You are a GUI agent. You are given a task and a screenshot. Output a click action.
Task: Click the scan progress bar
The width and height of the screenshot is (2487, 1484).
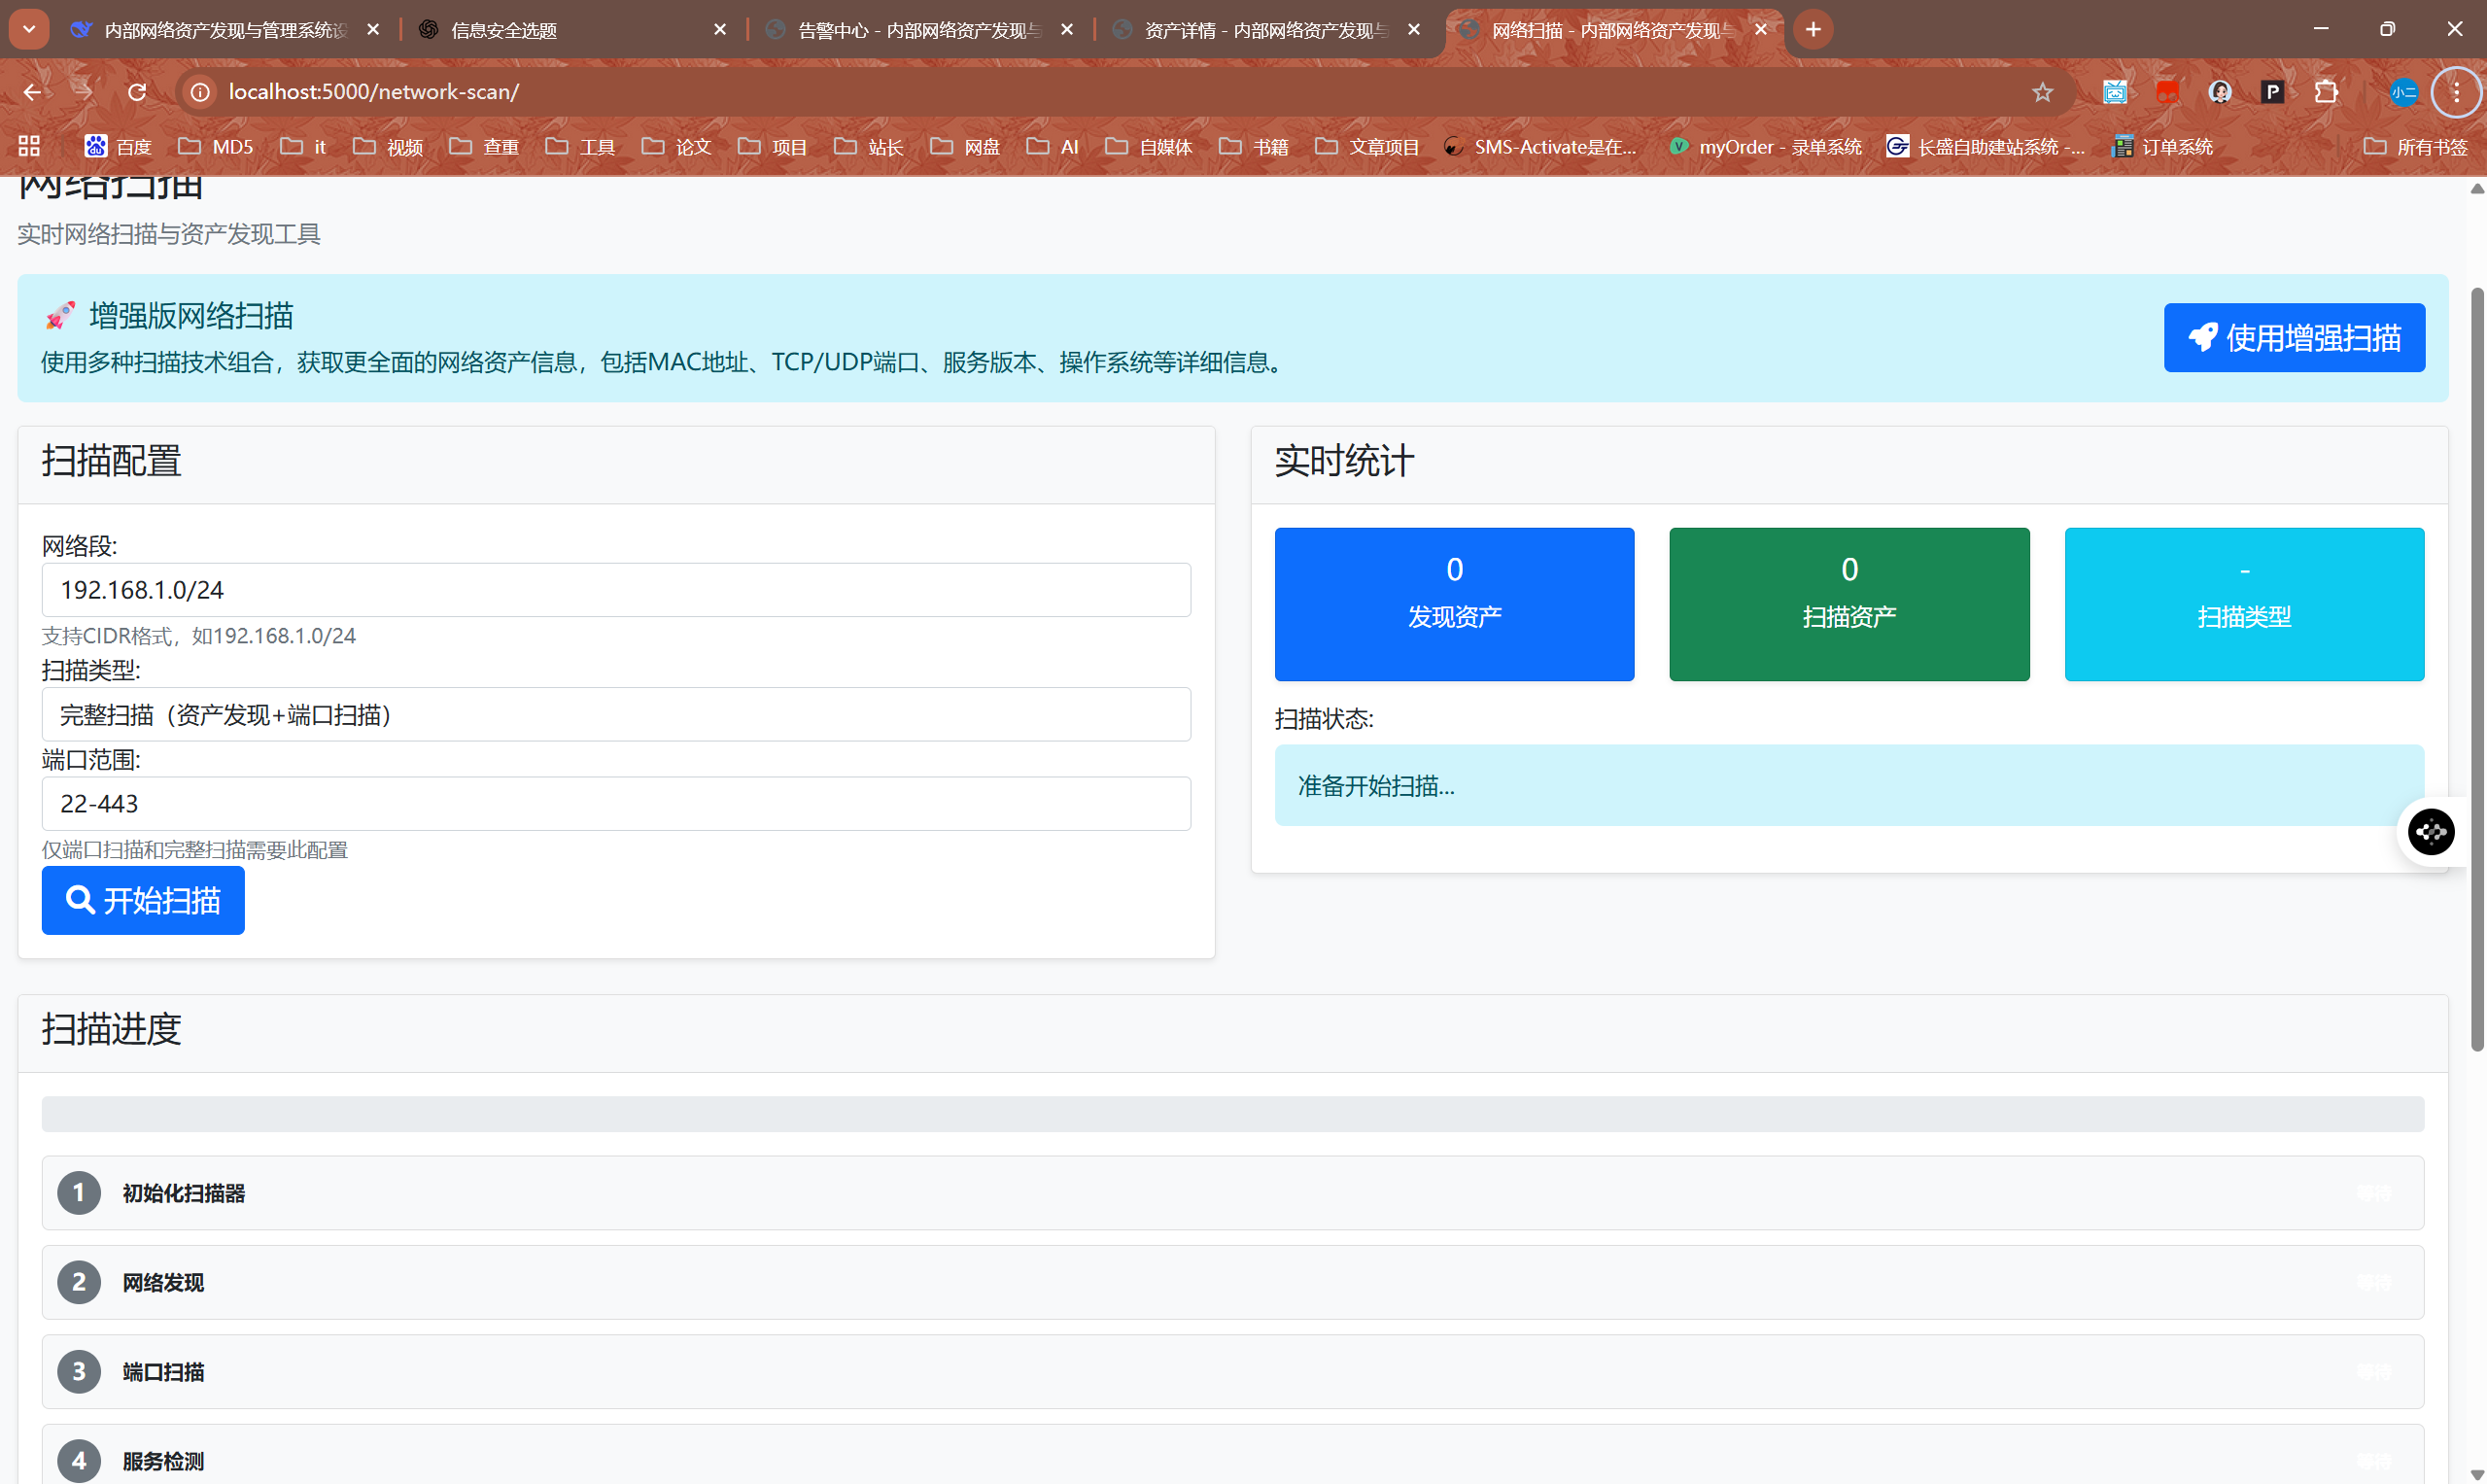pos(1233,1114)
